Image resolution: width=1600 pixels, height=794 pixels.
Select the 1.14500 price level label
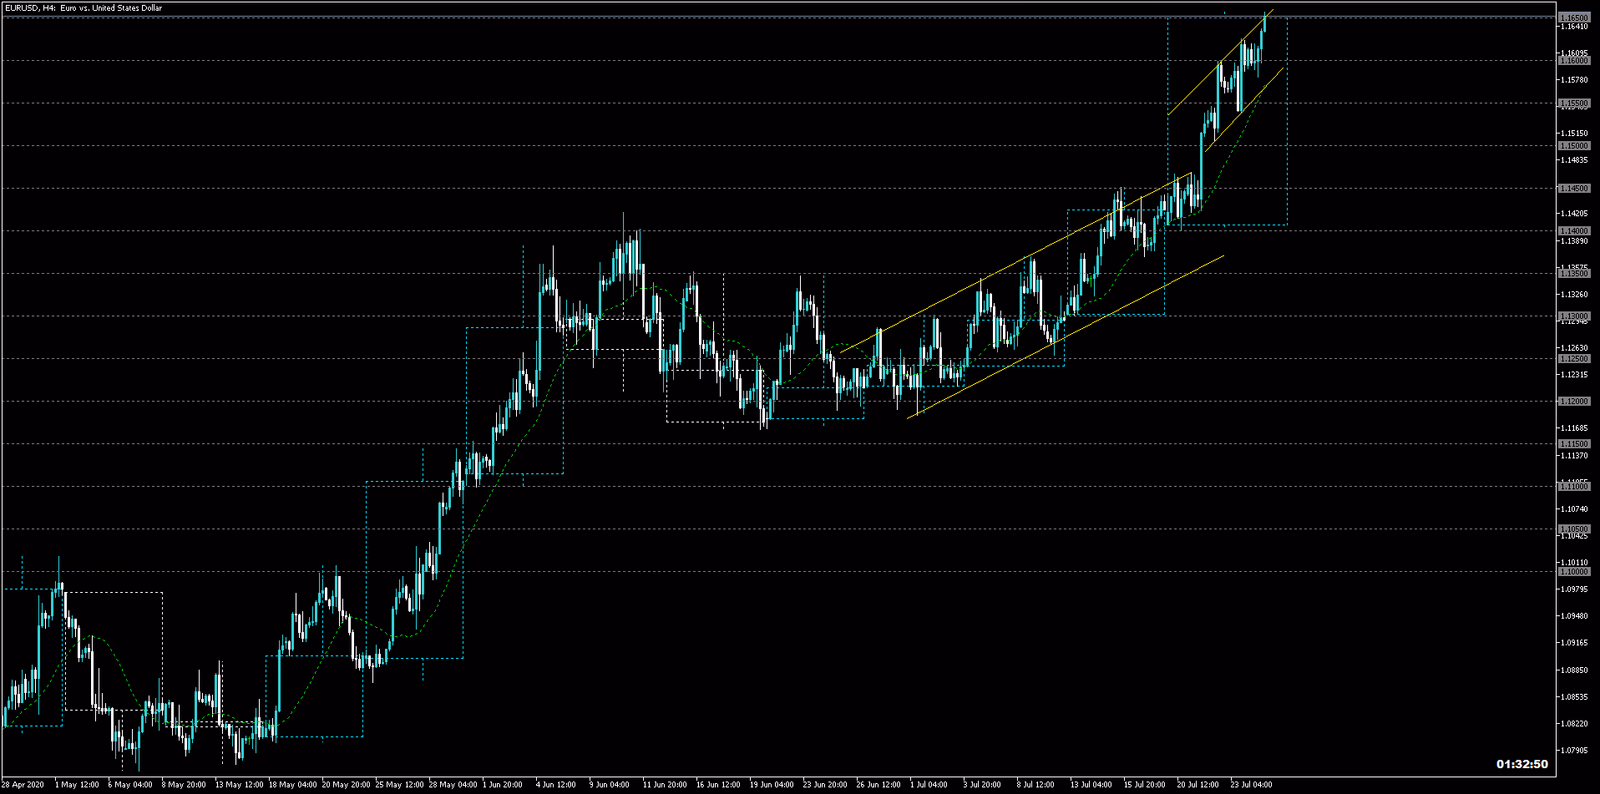(1574, 189)
